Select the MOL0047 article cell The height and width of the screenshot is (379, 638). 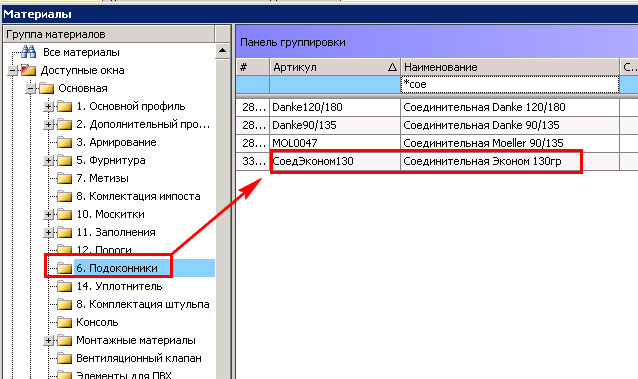pyautogui.click(x=334, y=143)
